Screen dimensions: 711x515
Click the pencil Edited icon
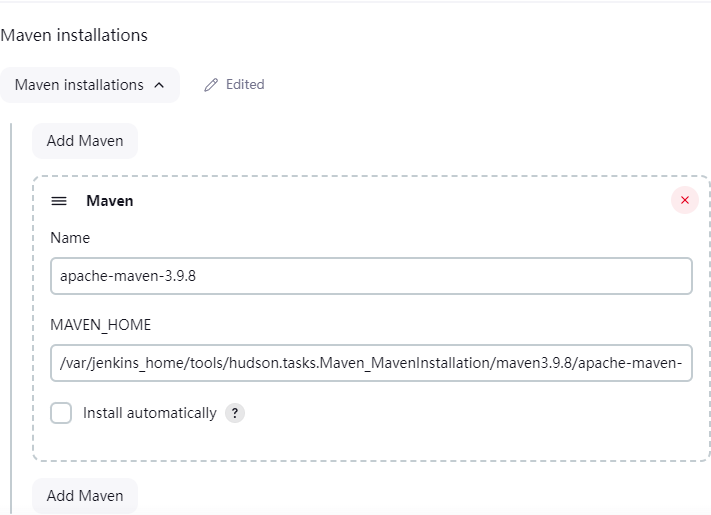click(x=210, y=85)
